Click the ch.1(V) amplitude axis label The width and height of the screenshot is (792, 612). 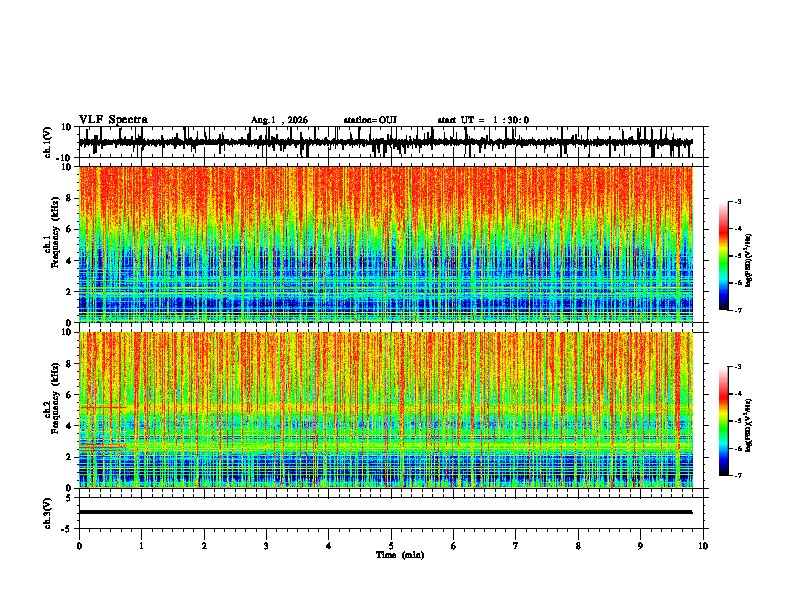48,142
